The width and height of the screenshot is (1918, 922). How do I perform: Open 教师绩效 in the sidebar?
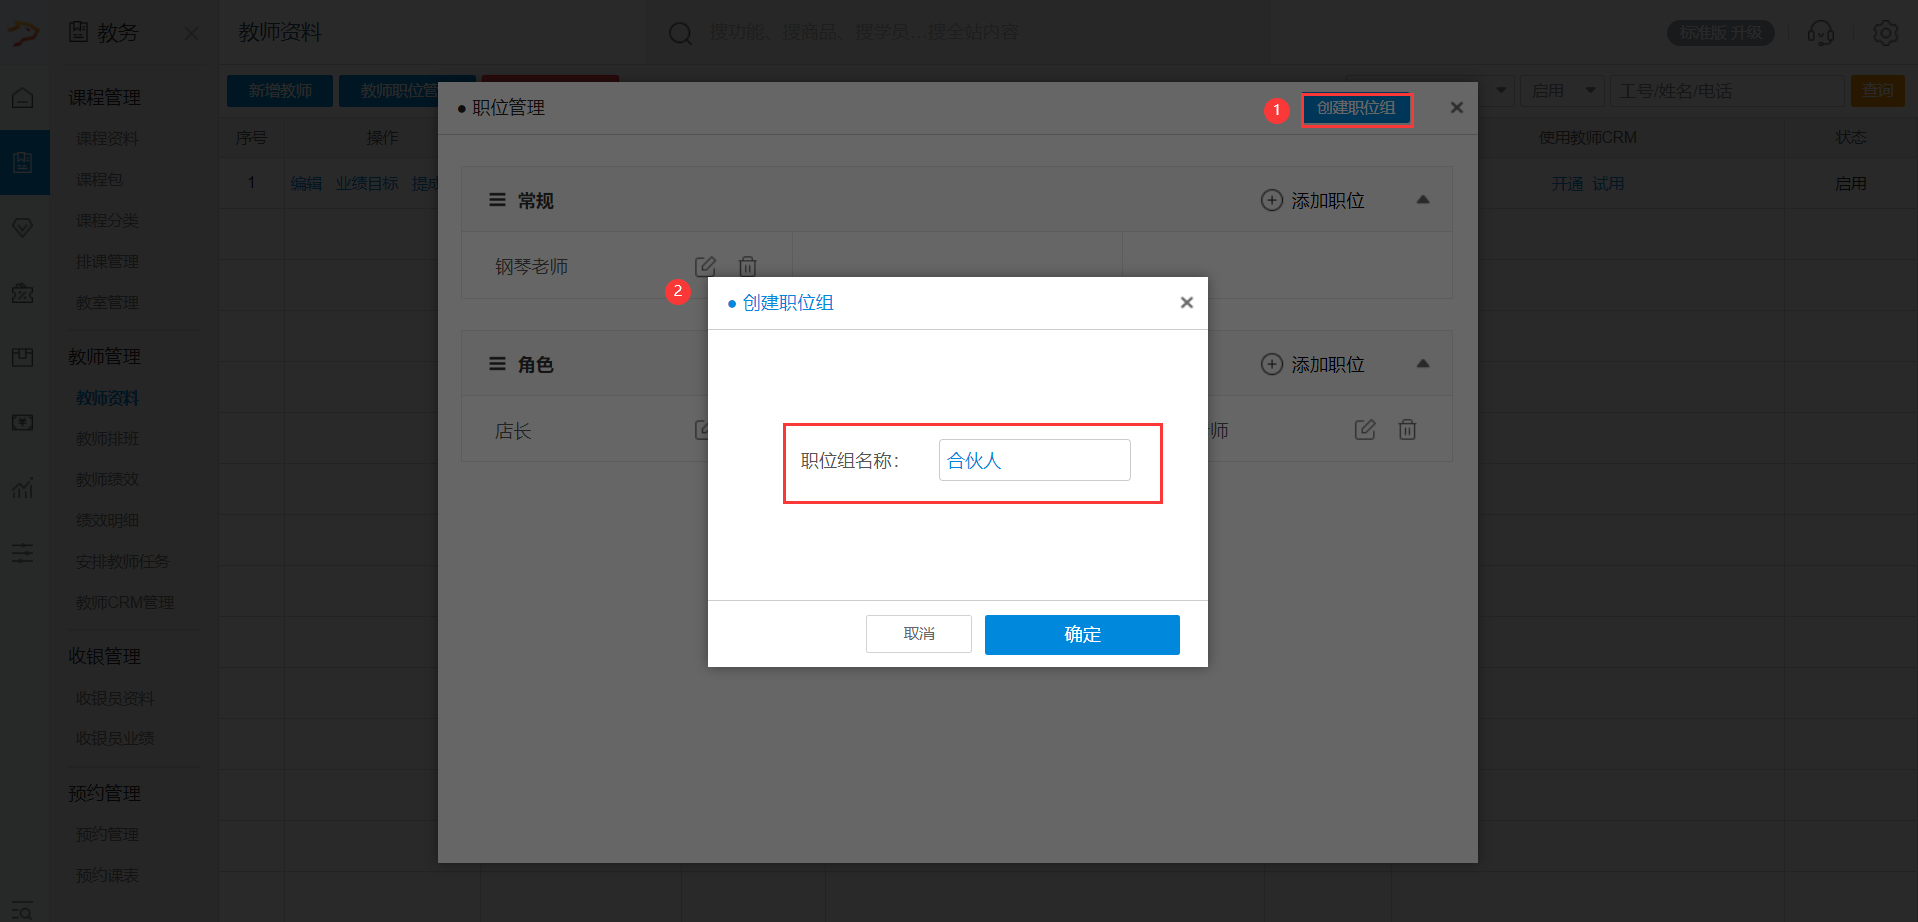coord(107,480)
